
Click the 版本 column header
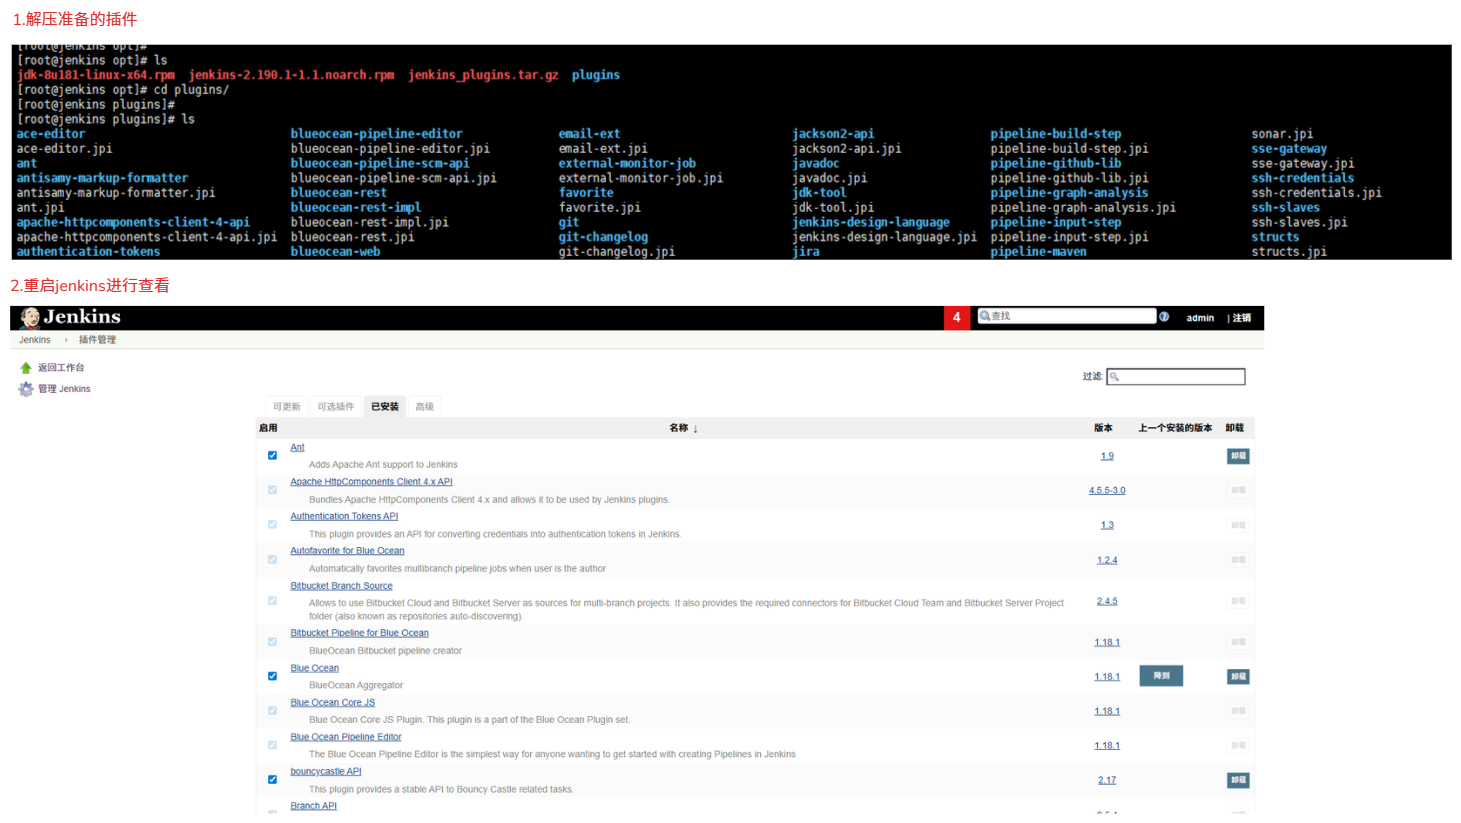point(1103,428)
